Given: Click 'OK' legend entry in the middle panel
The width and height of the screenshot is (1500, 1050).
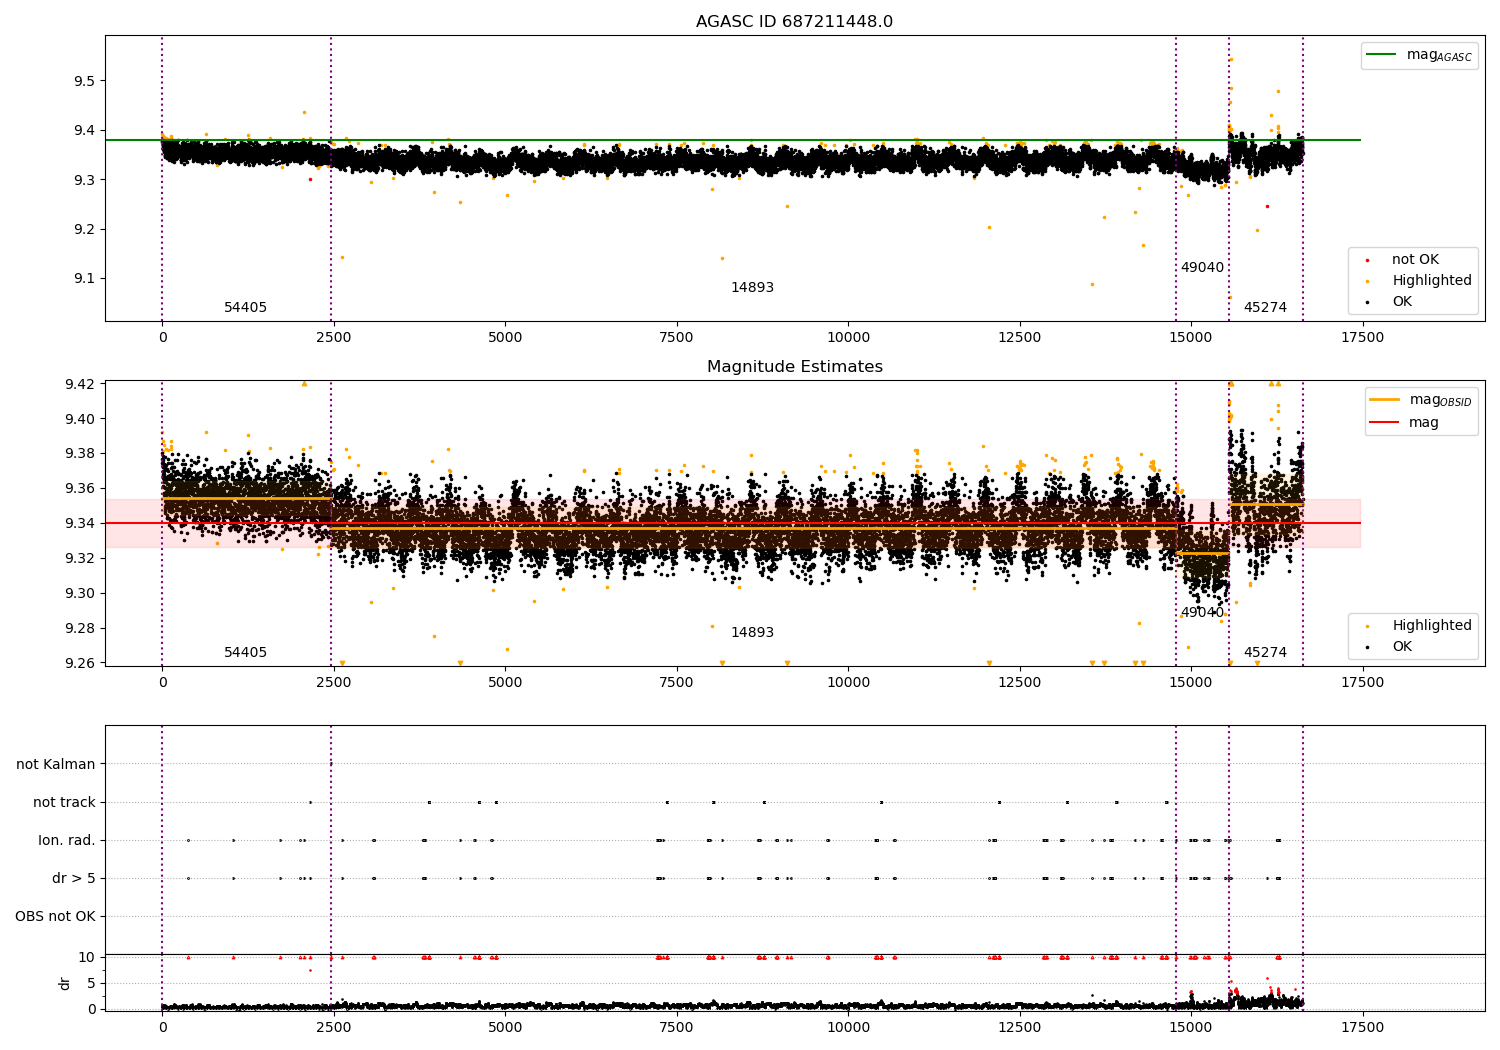Looking at the screenshot, I should [x=1402, y=647].
